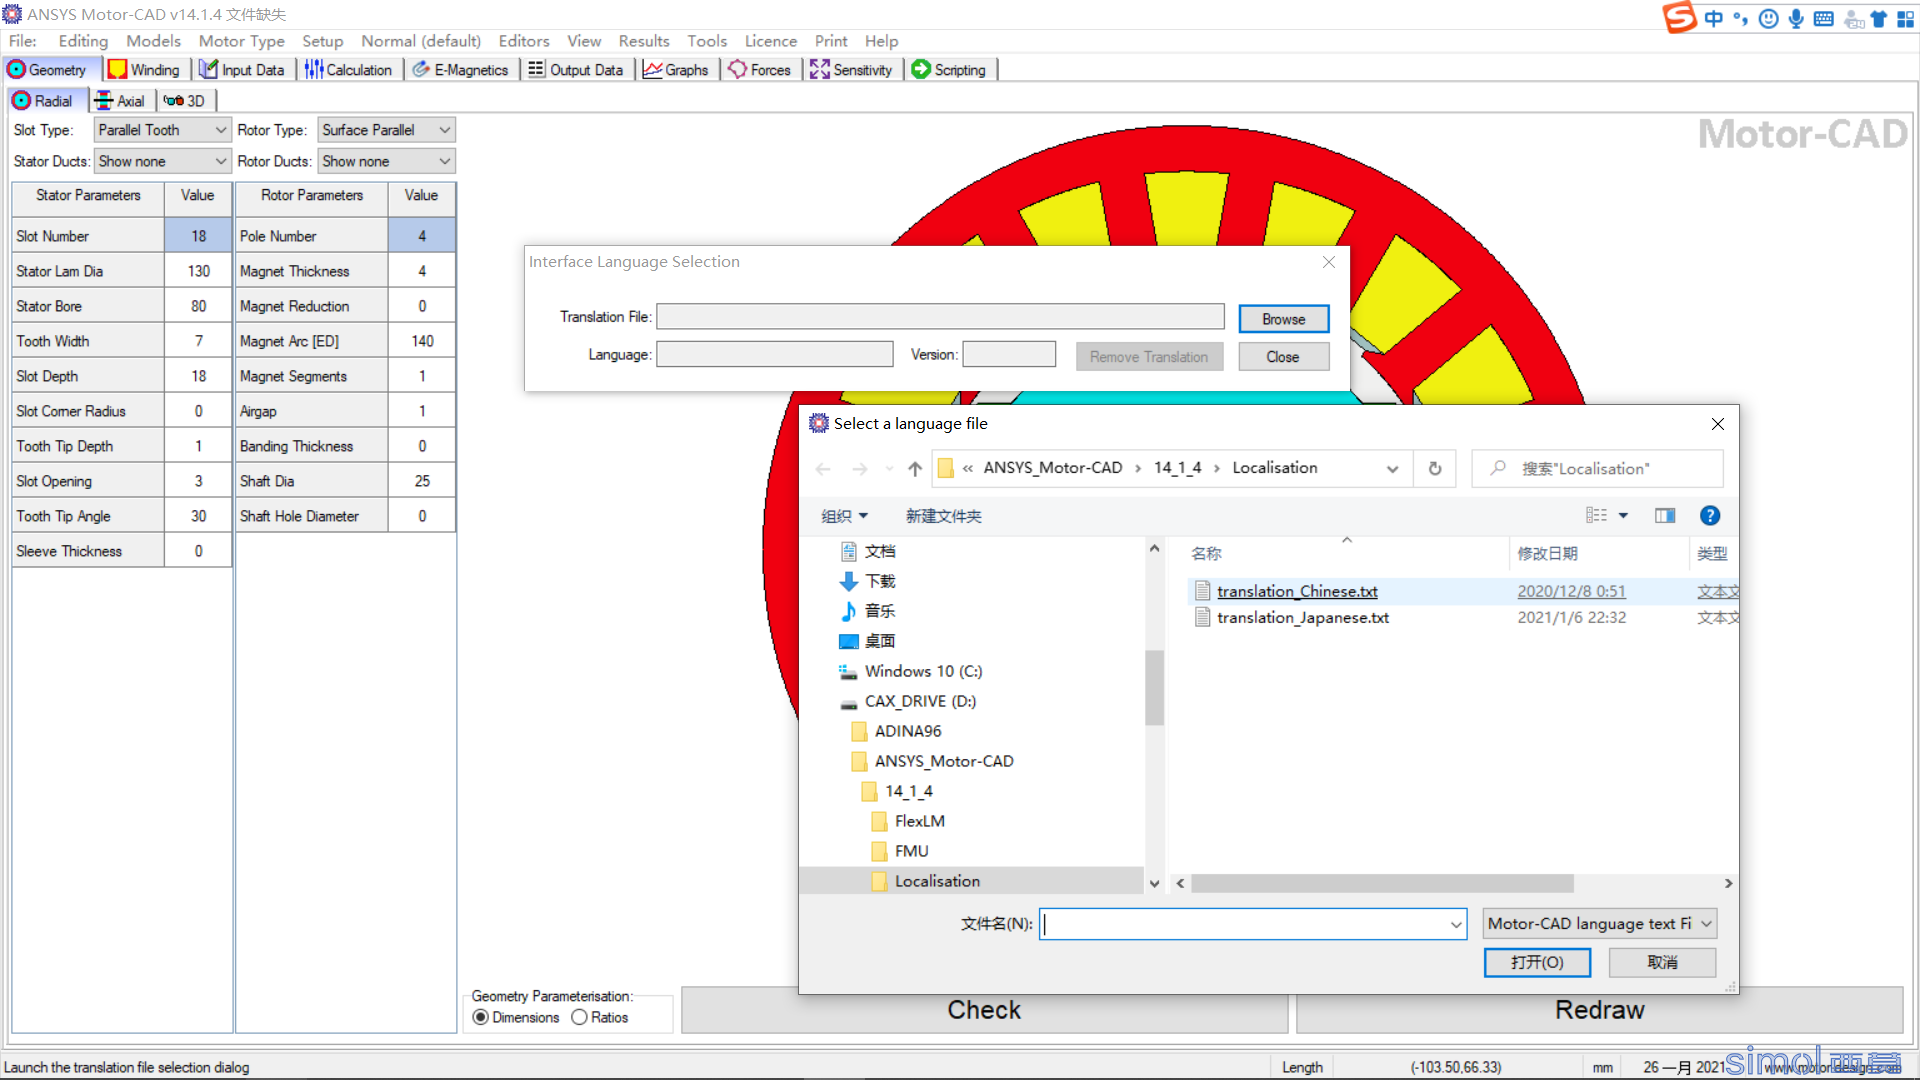Screen dimensions: 1920x1080
Task: Click the Localisation search box
Action: pos(1598,469)
